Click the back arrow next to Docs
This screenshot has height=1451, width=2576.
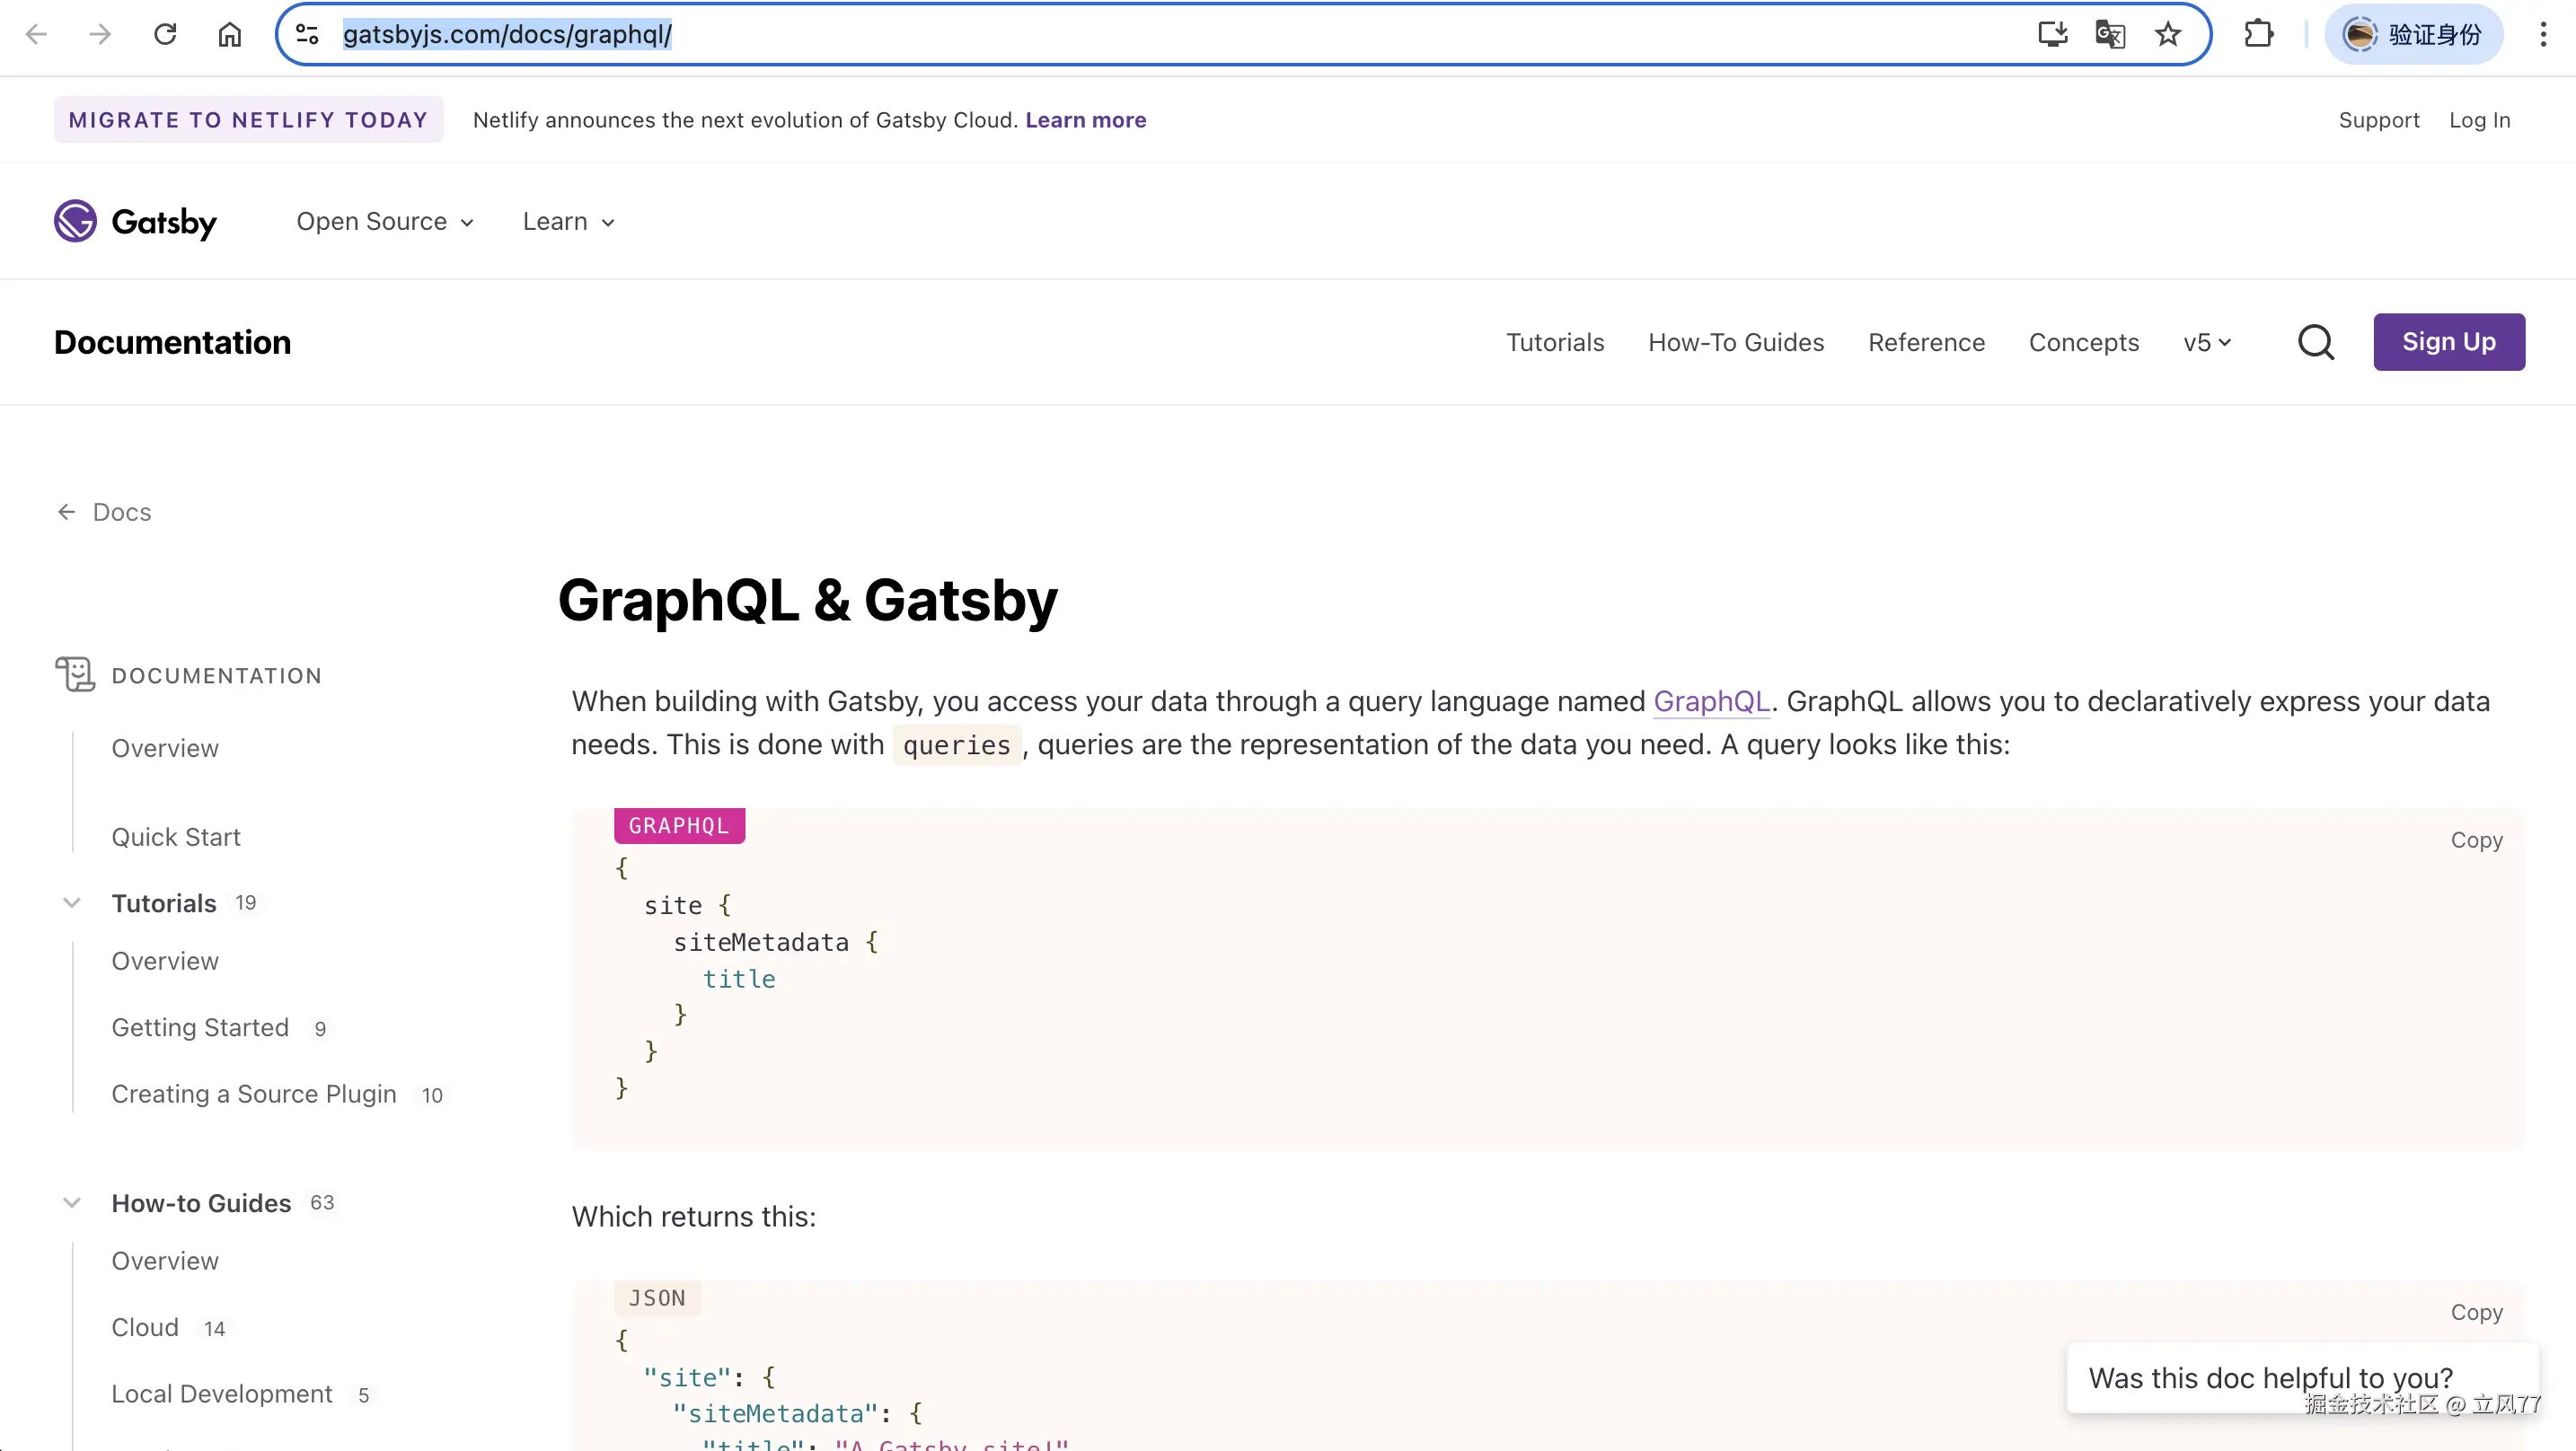[x=66, y=512]
